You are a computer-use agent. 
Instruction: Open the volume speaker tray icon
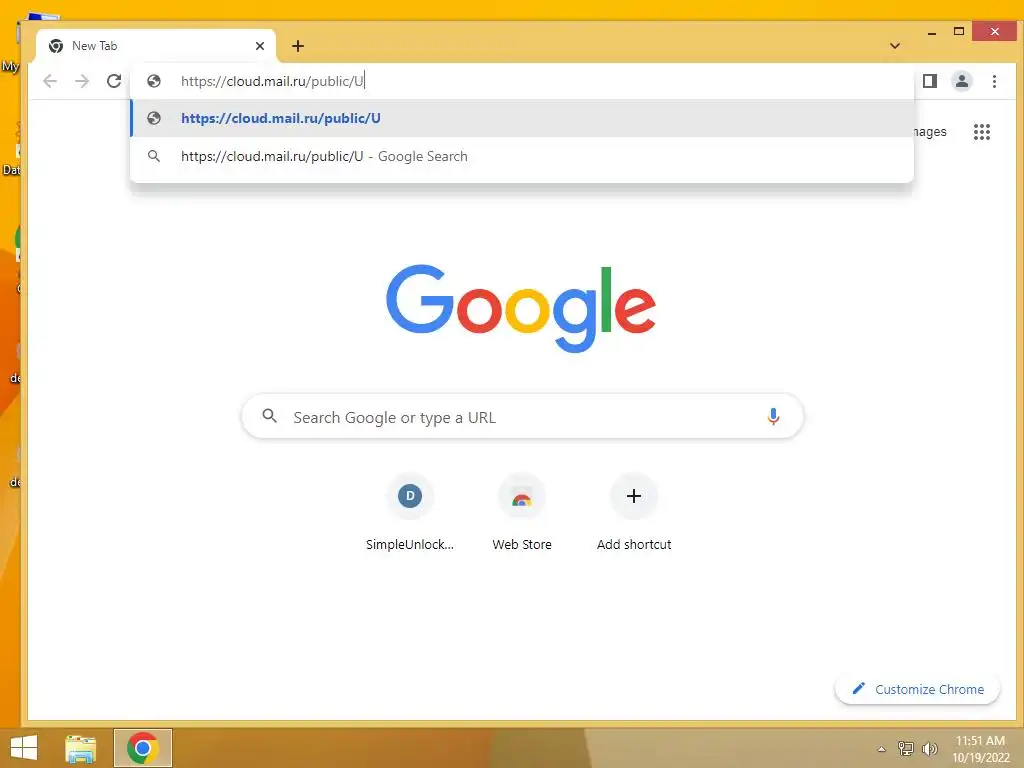pyautogui.click(x=929, y=749)
